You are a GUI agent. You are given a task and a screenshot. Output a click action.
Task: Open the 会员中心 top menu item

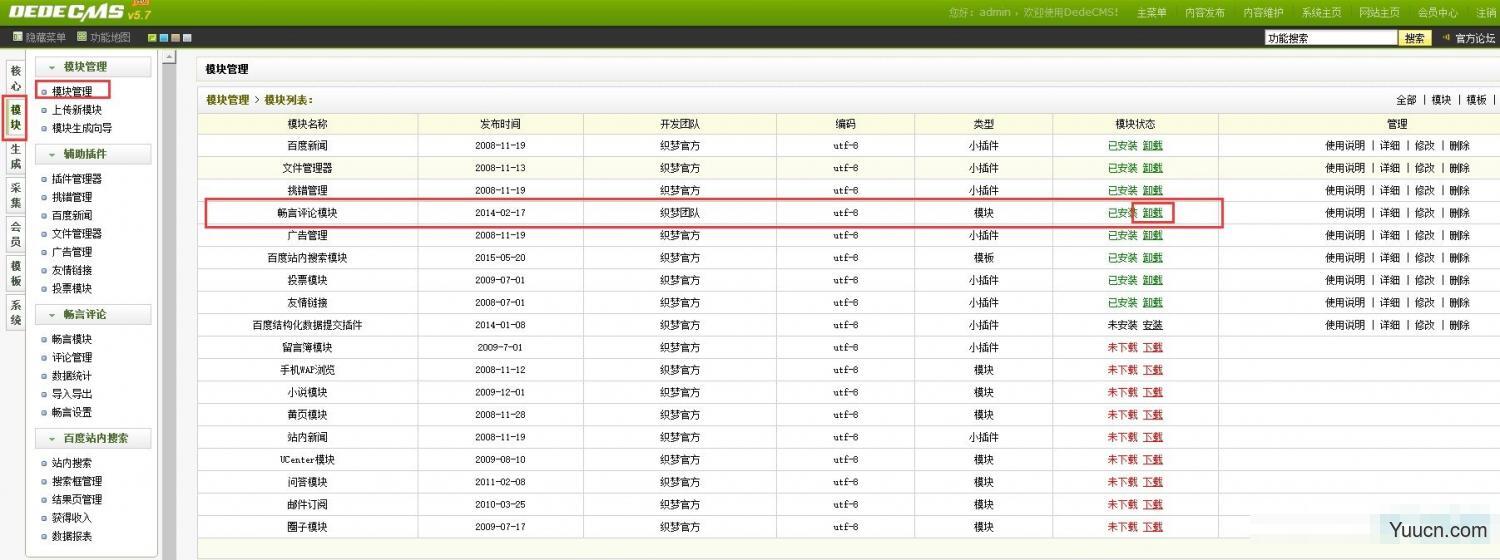coord(1437,13)
